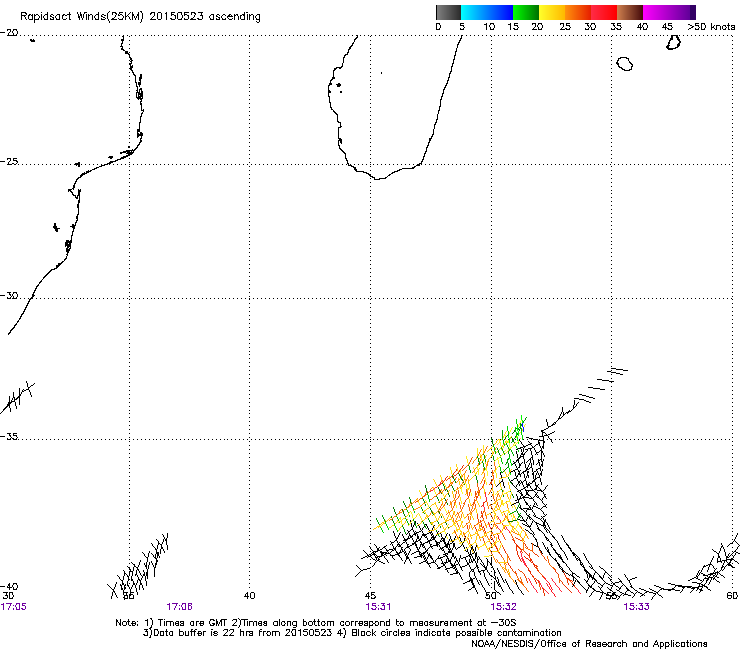Click the purple pass time '15:33'
The width and height of the screenshot is (740, 650).
[636, 607]
